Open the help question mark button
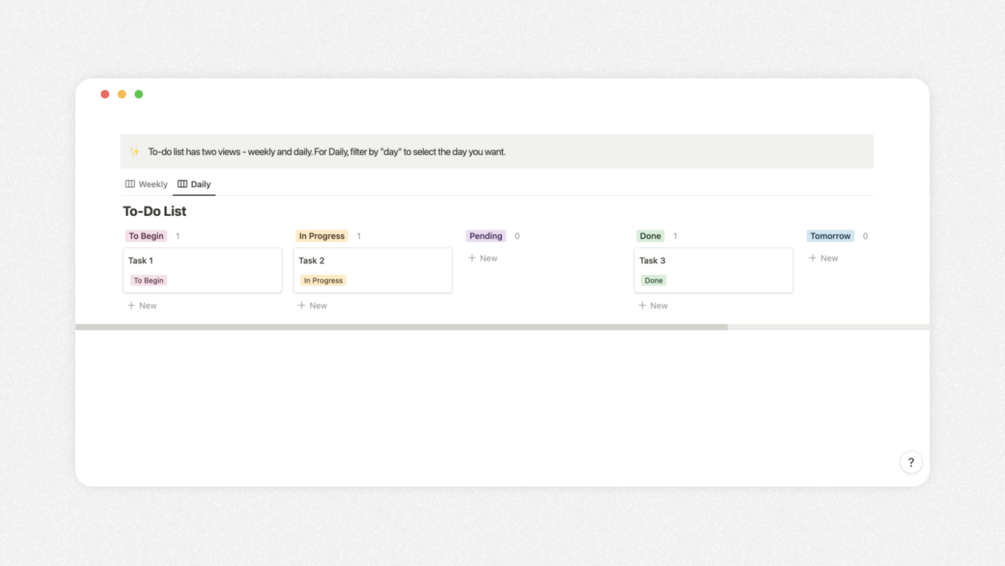 pyautogui.click(x=910, y=462)
